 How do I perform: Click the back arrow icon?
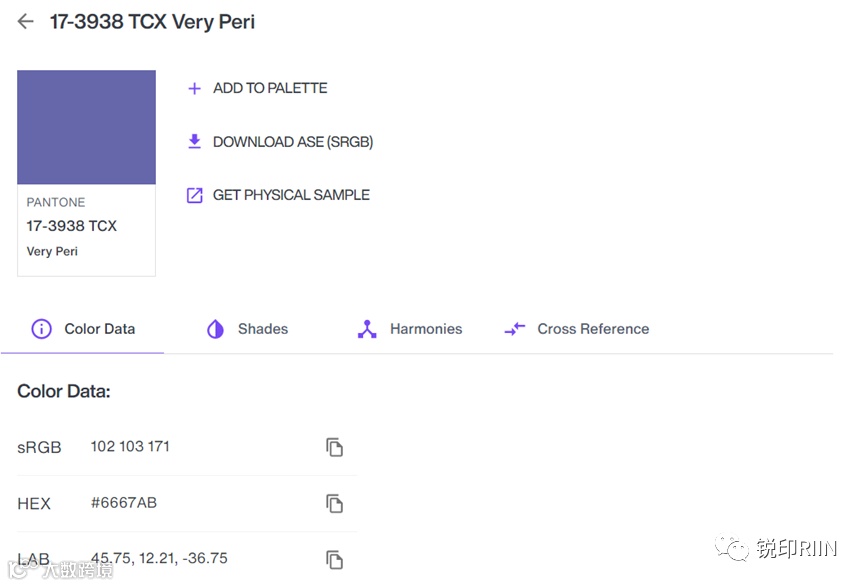tap(25, 21)
